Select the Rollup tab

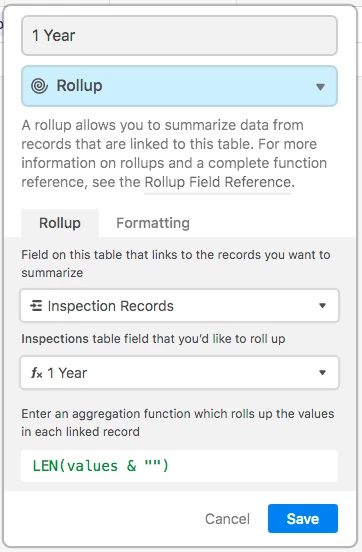pos(60,223)
